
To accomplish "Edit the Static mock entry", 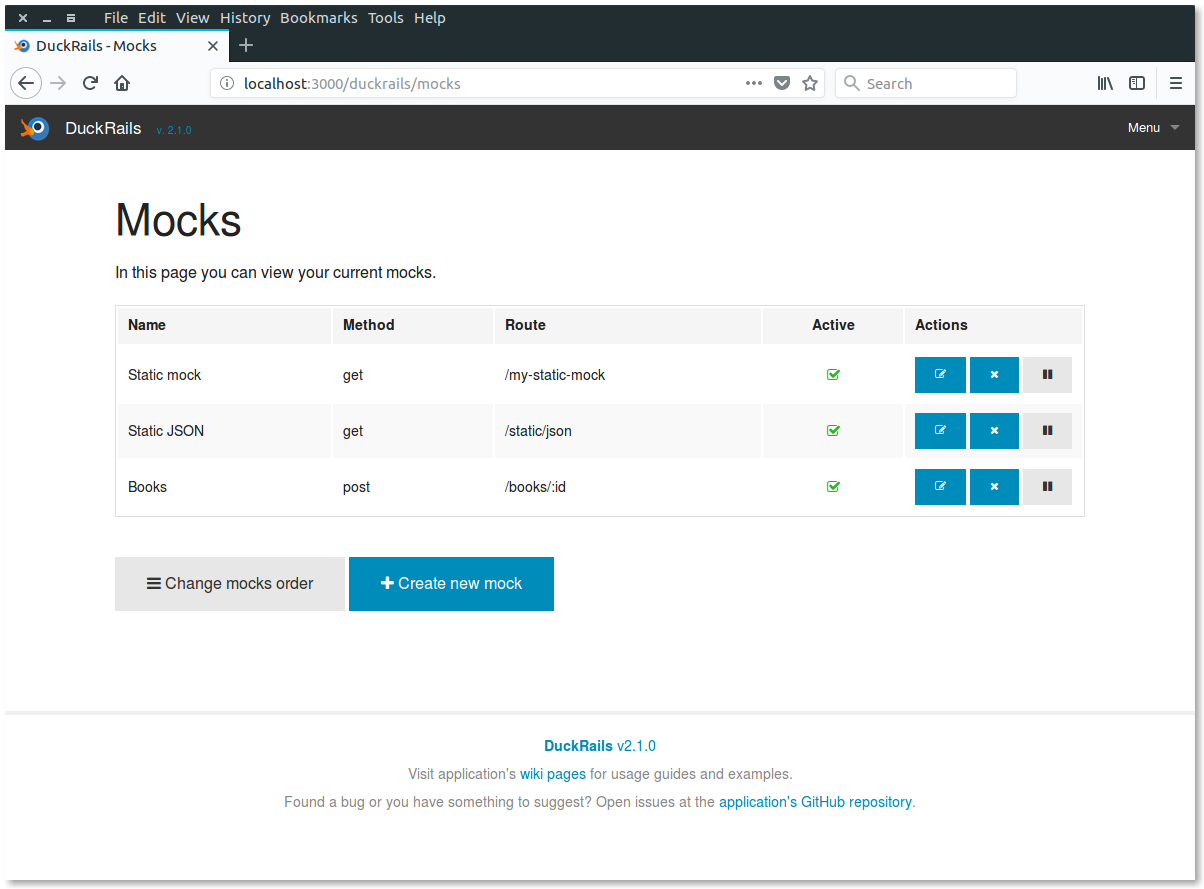I will (x=940, y=375).
